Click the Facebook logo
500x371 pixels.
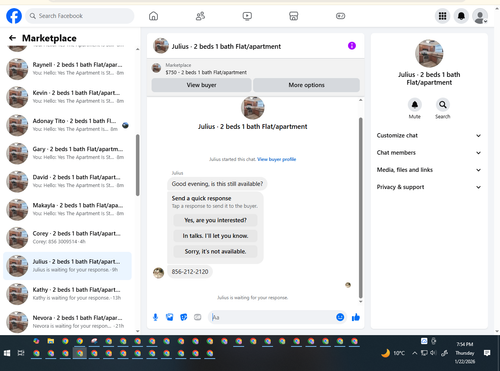coord(14,16)
